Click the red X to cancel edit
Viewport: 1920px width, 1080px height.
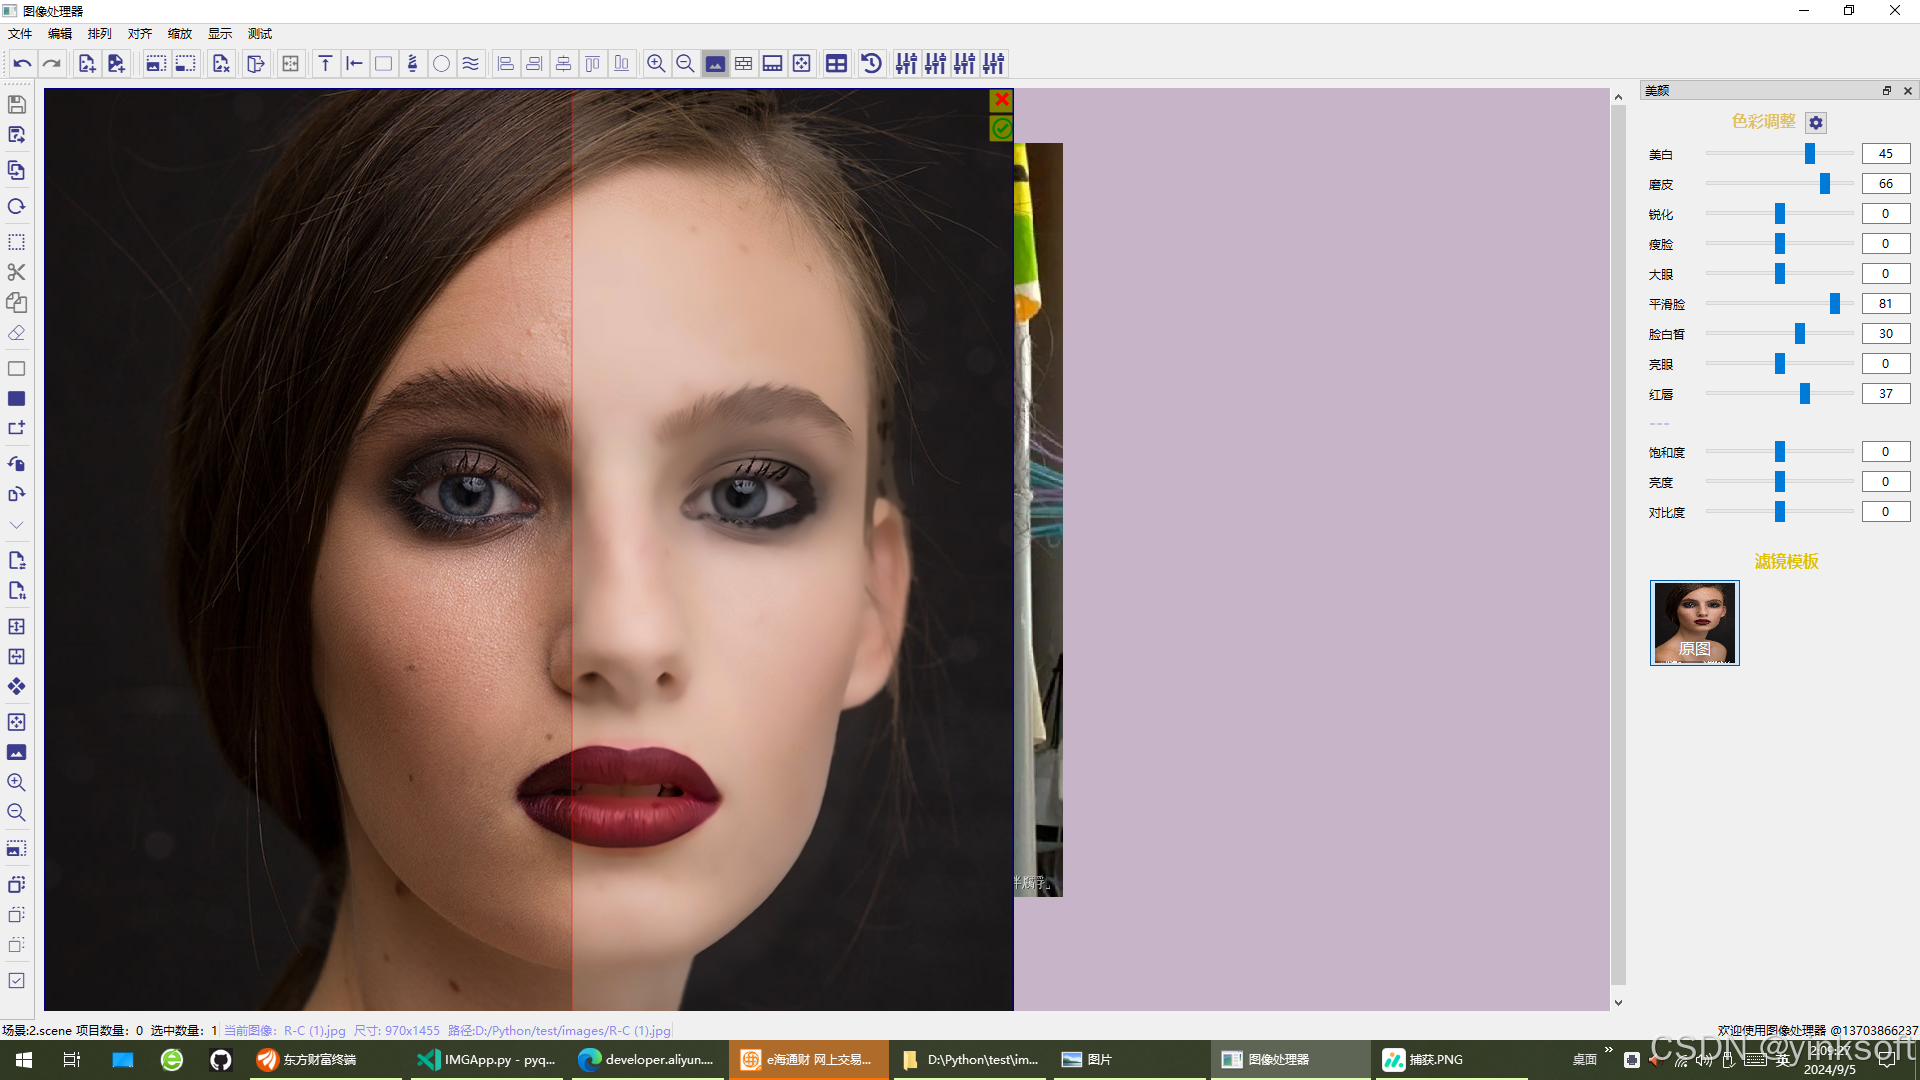point(1001,100)
